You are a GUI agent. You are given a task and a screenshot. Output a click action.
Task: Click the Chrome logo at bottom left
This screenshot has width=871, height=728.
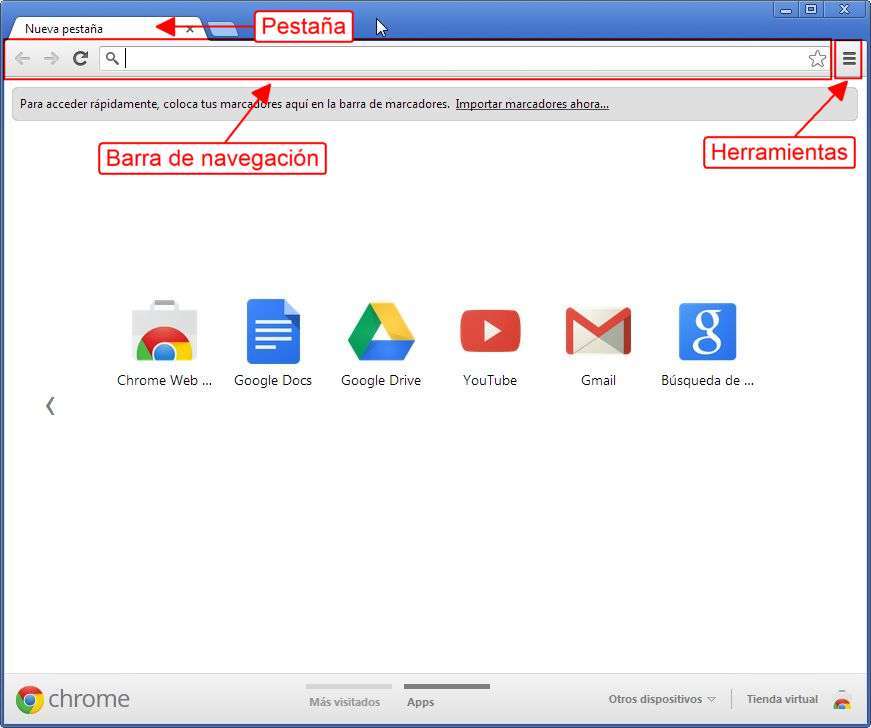coord(73,699)
